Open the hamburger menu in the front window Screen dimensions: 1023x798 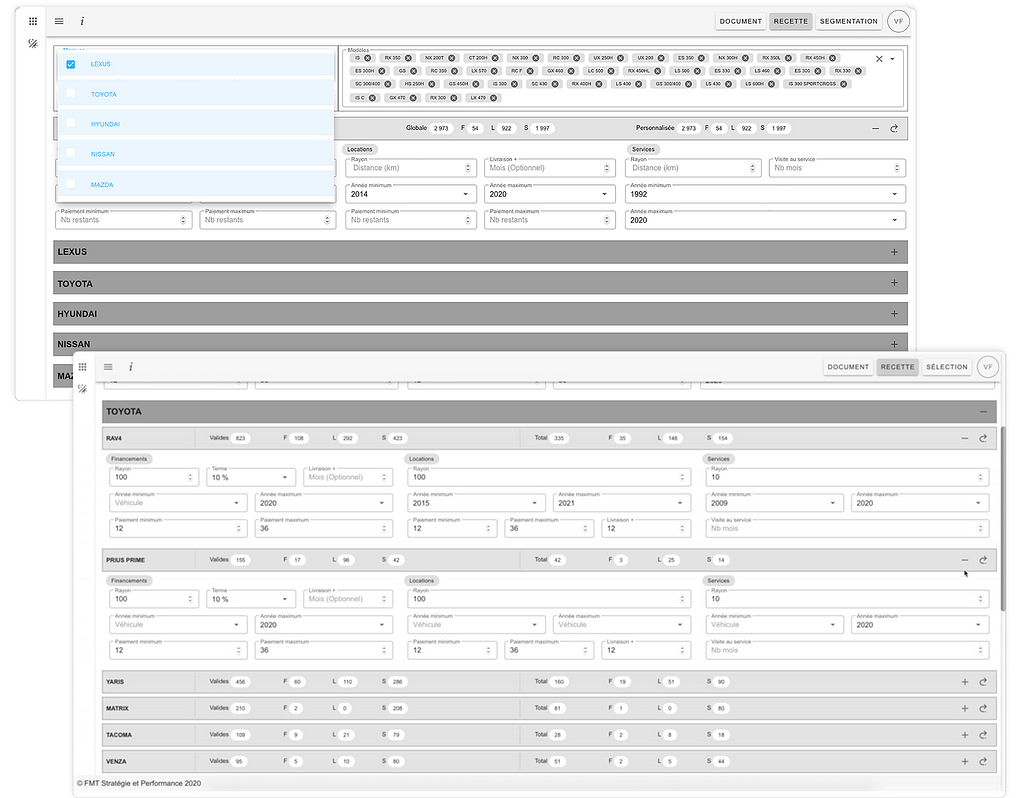pos(108,367)
